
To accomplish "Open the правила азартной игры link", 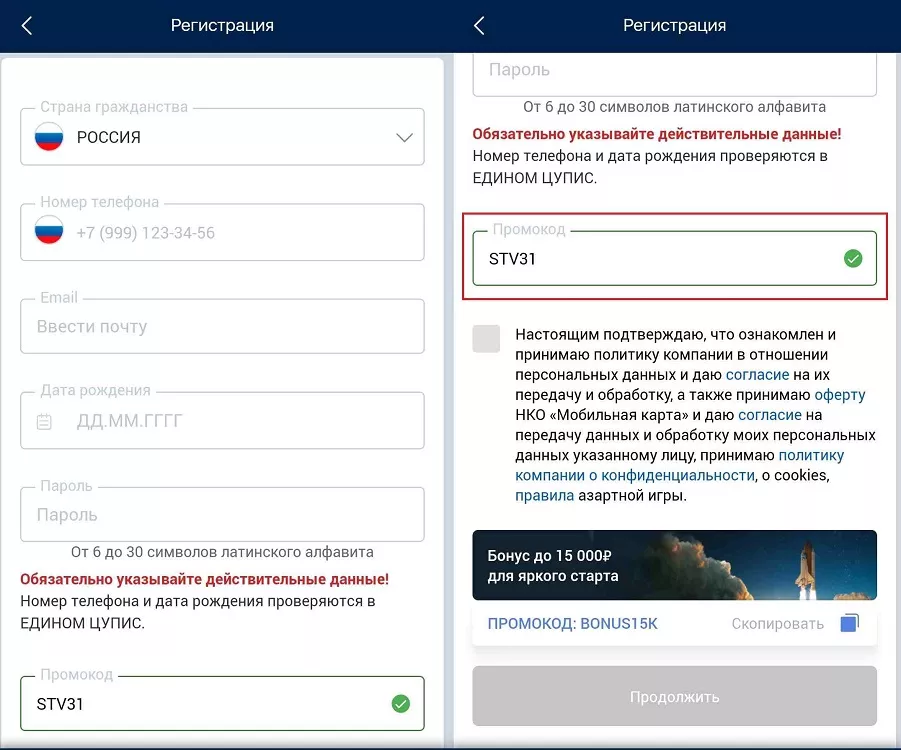I will point(544,495).
